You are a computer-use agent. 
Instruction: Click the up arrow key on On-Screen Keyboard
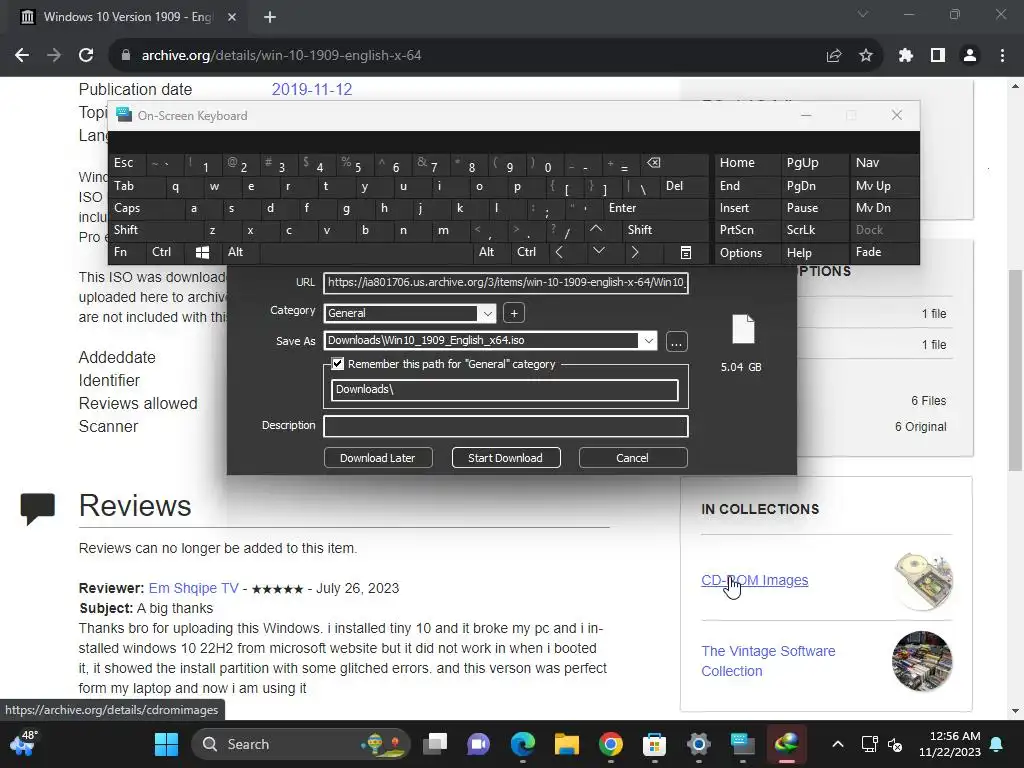point(596,229)
